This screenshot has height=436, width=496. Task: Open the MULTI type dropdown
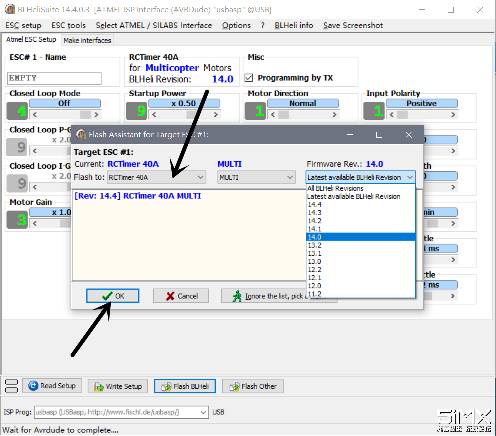[x=256, y=177]
